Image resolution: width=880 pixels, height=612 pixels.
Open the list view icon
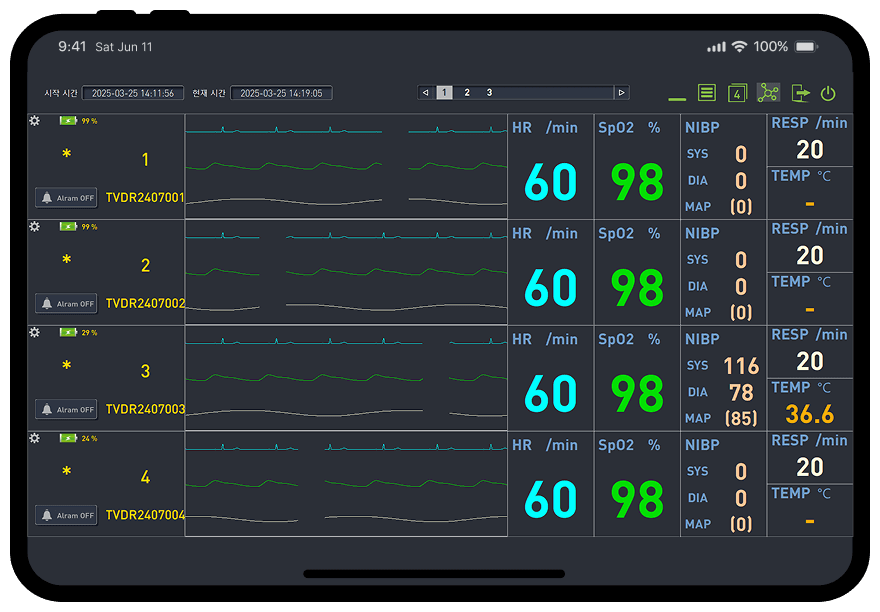[707, 93]
